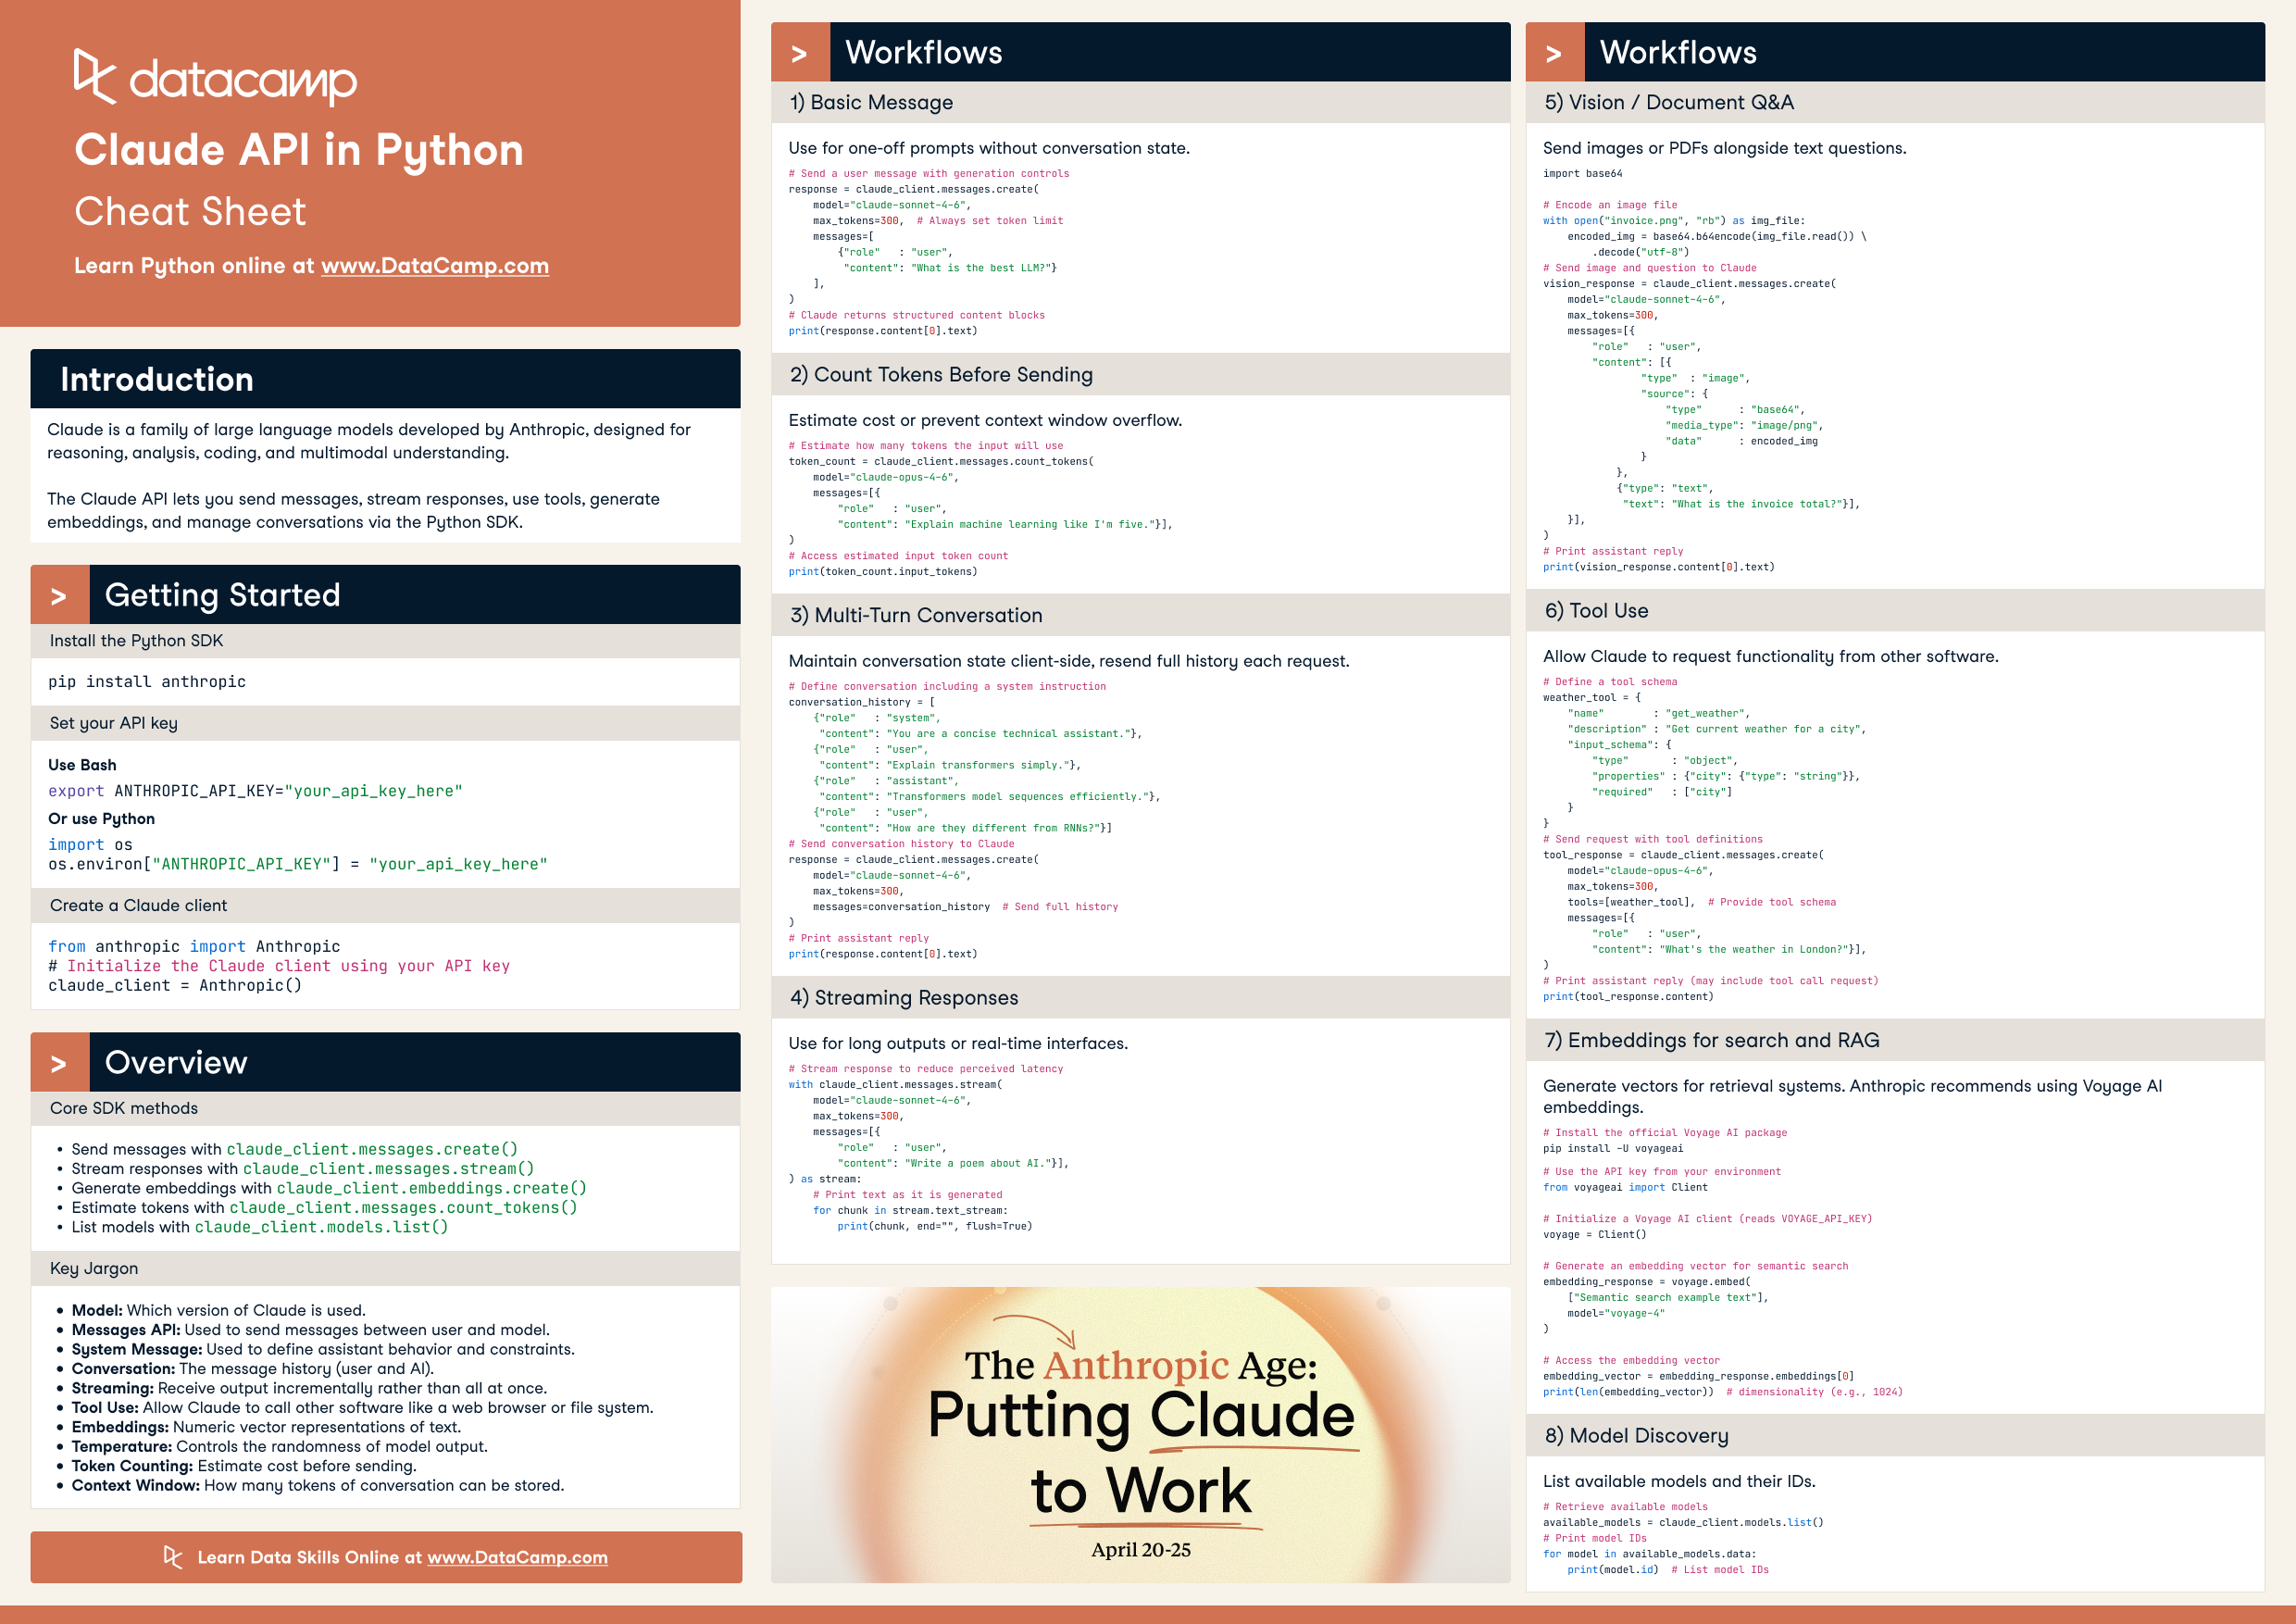The width and height of the screenshot is (2296, 1624).
Task: Click the 'Context Window:' jargon entry
Action: (x=318, y=1486)
